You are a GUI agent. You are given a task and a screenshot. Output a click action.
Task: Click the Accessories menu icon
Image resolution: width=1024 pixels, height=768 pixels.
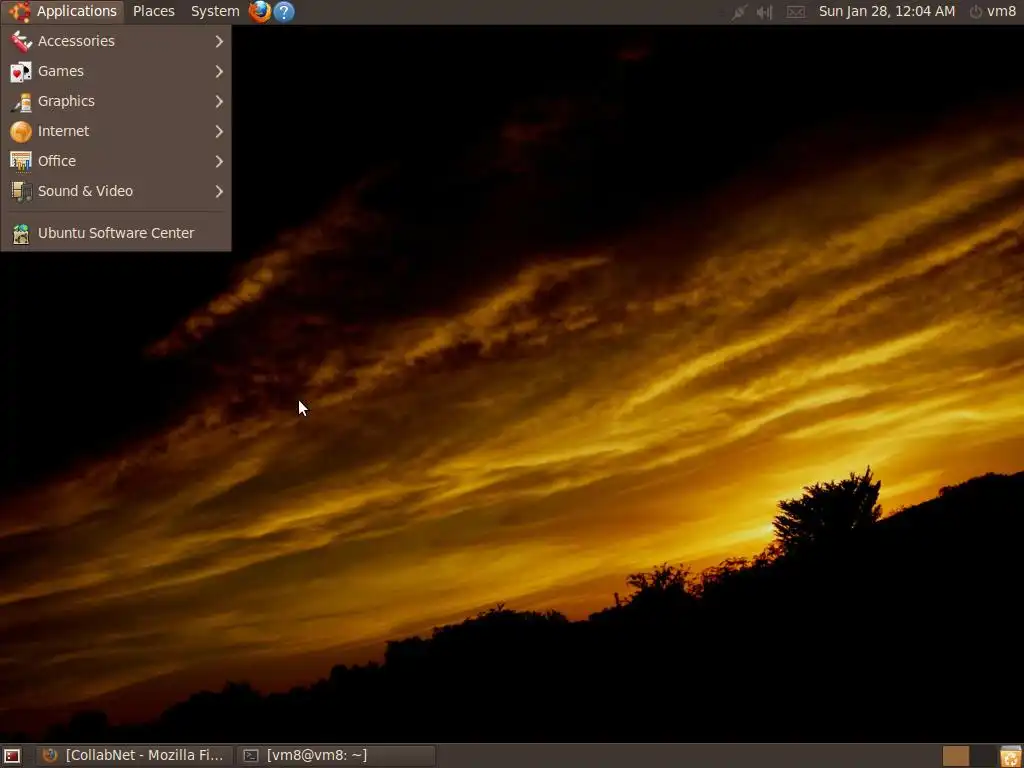21,41
